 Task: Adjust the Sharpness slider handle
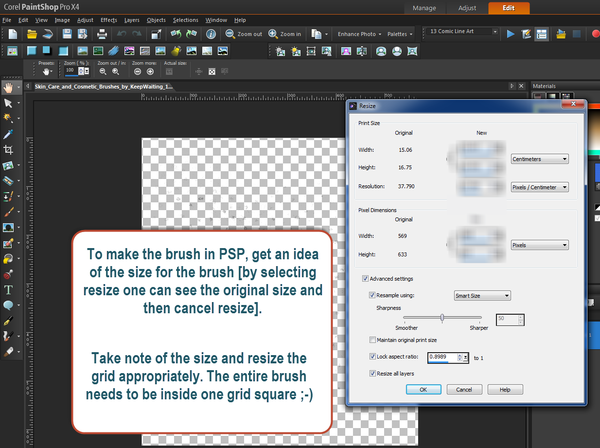pyautogui.click(x=442, y=317)
